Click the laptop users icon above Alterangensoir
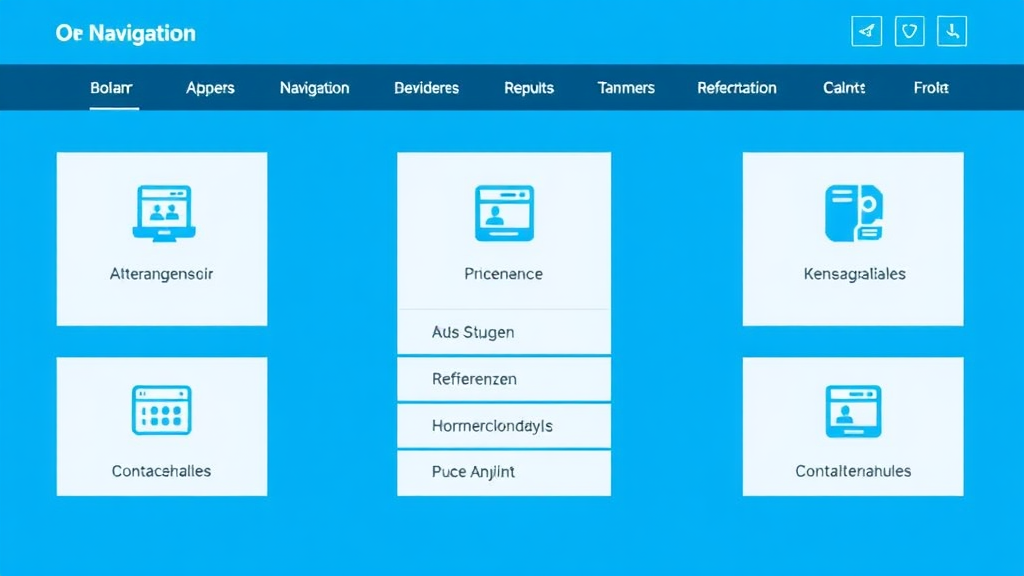The height and width of the screenshot is (576, 1024). (163, 213)
